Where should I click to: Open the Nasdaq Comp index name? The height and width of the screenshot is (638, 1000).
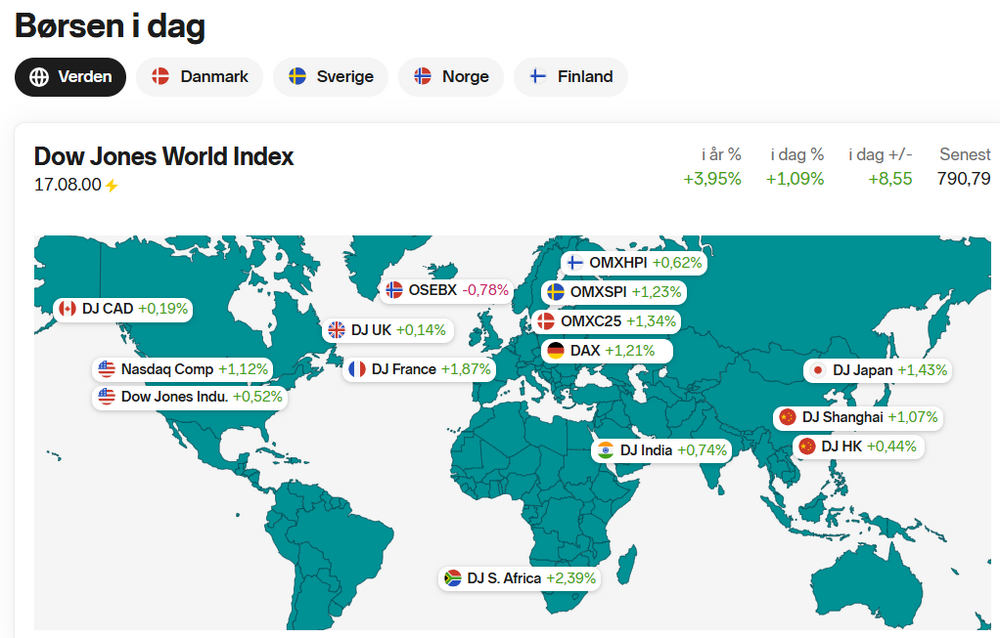[x=167, y=369]
